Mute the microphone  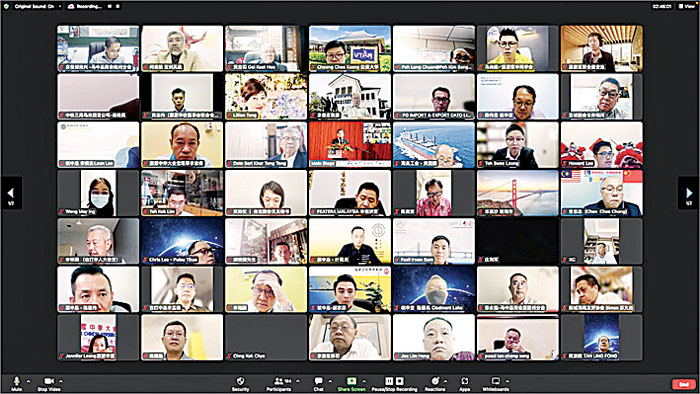(17, 383)
